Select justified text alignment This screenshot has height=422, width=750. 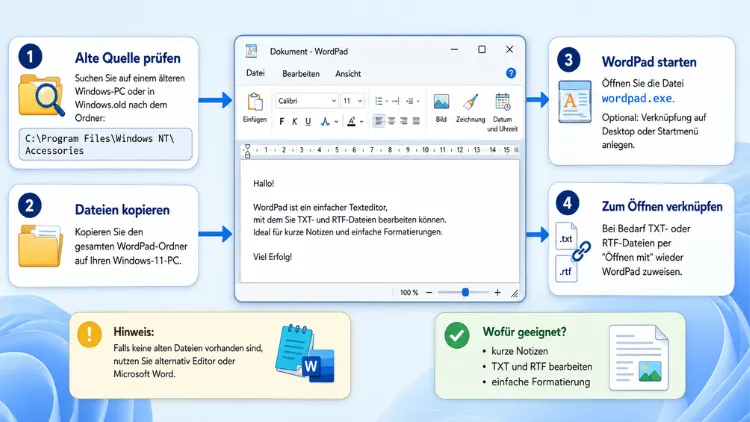coord(416,121)
